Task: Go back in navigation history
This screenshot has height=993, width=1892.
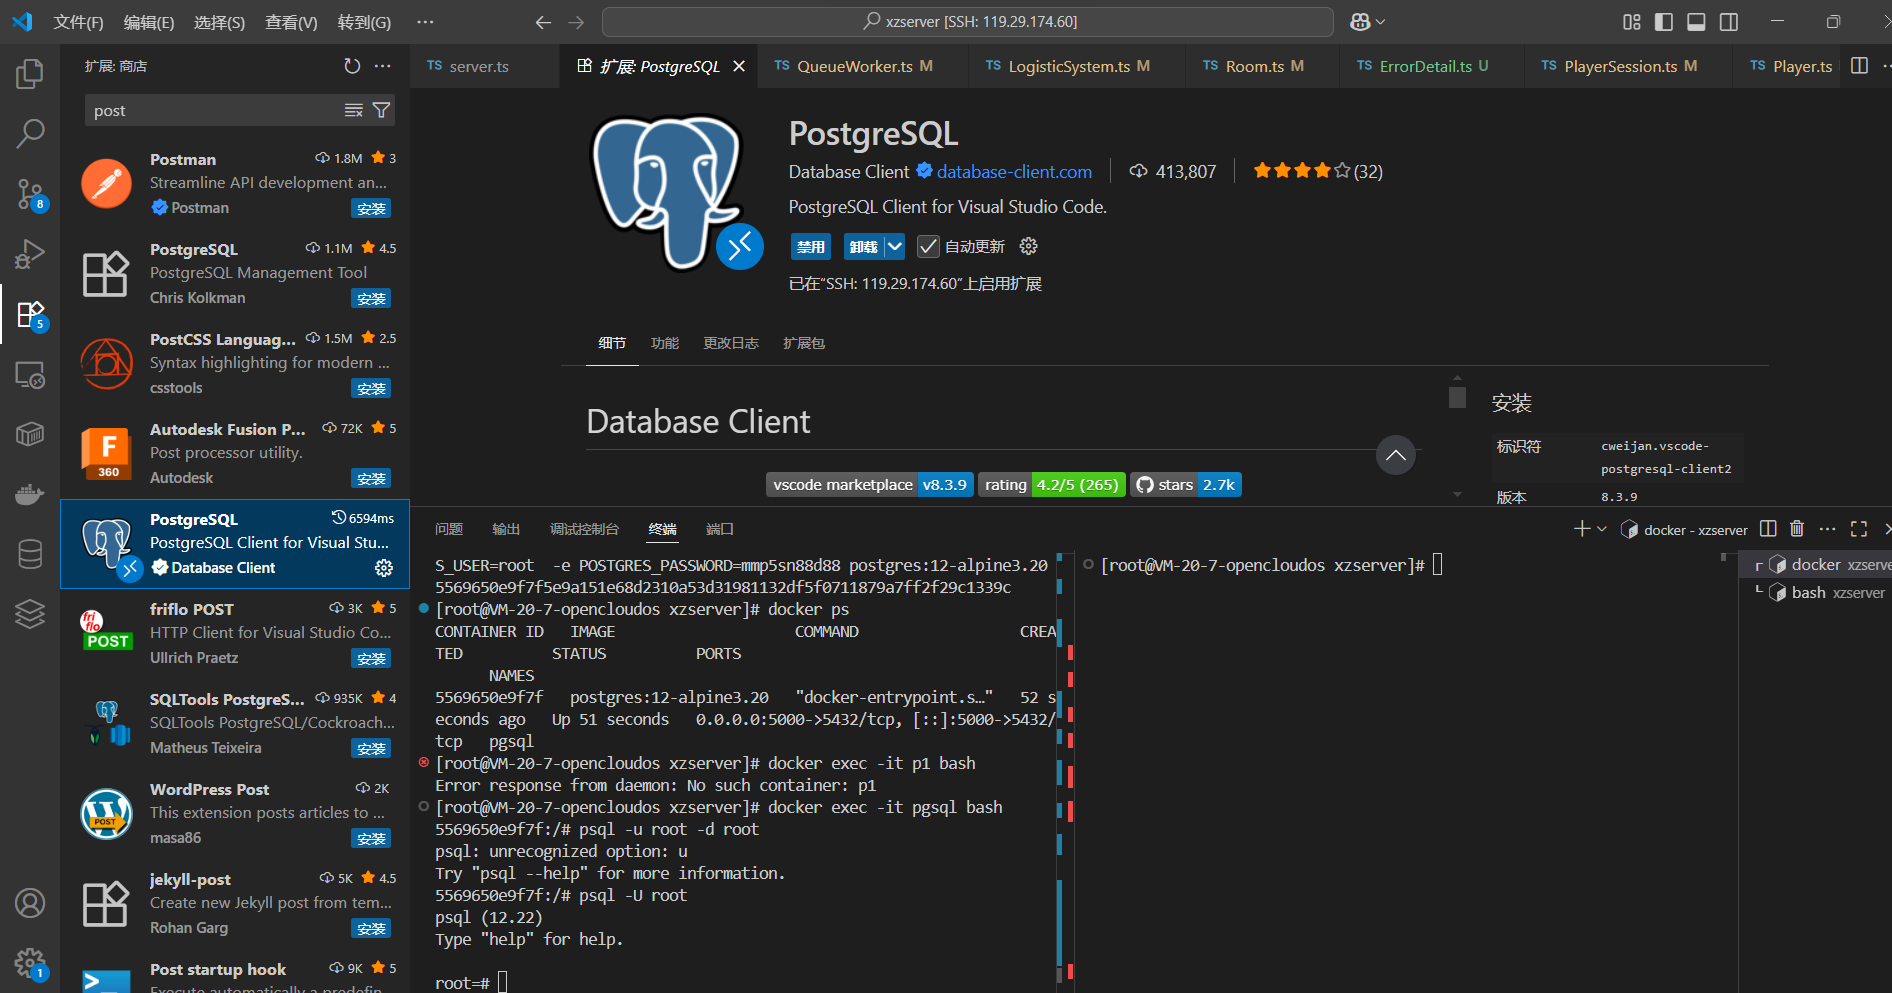Action: click(x=543, y=22)
